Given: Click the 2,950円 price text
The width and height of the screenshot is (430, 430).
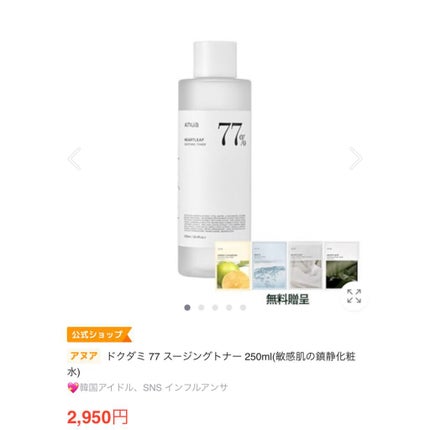Looking at the screenshot, I should [x=97, y=417].
